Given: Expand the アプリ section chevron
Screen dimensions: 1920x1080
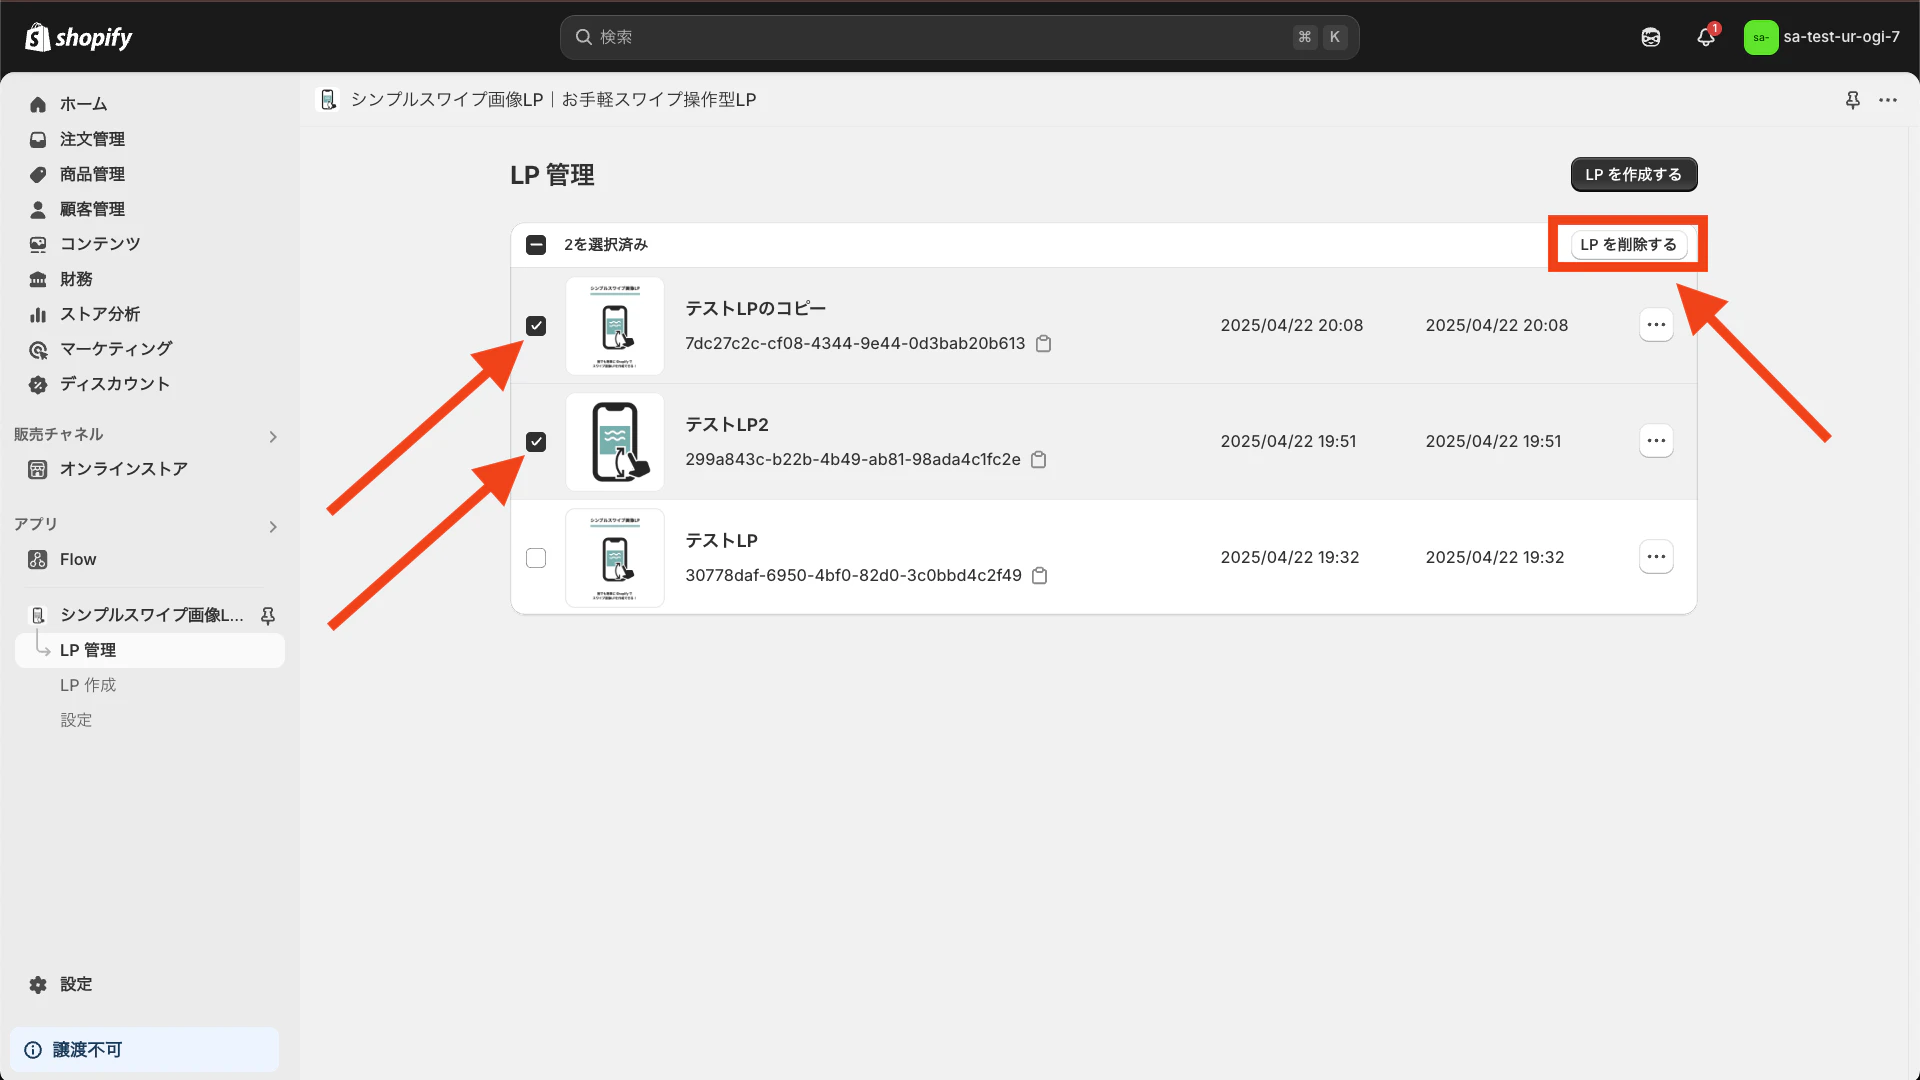Looking at the screenshot, I should [273, 527].
